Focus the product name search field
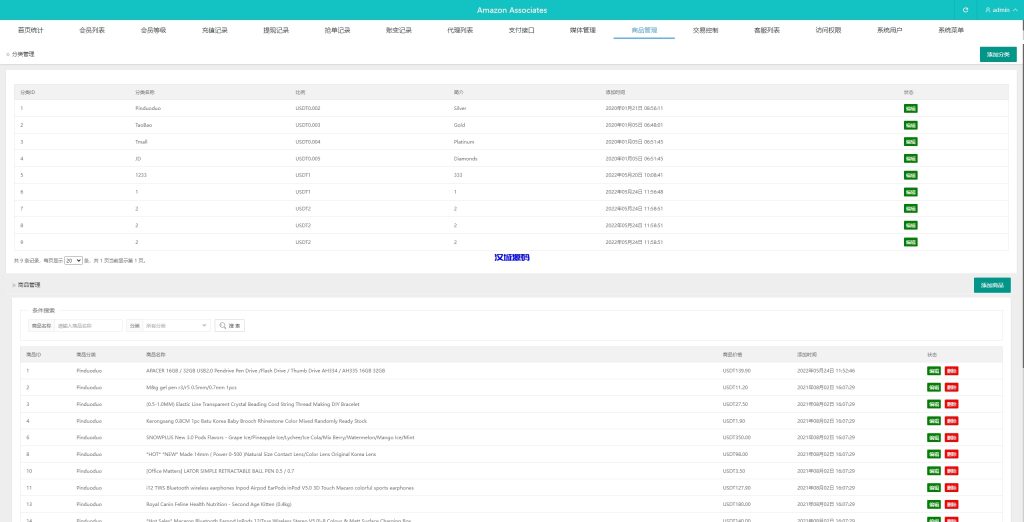 point(88,326)
